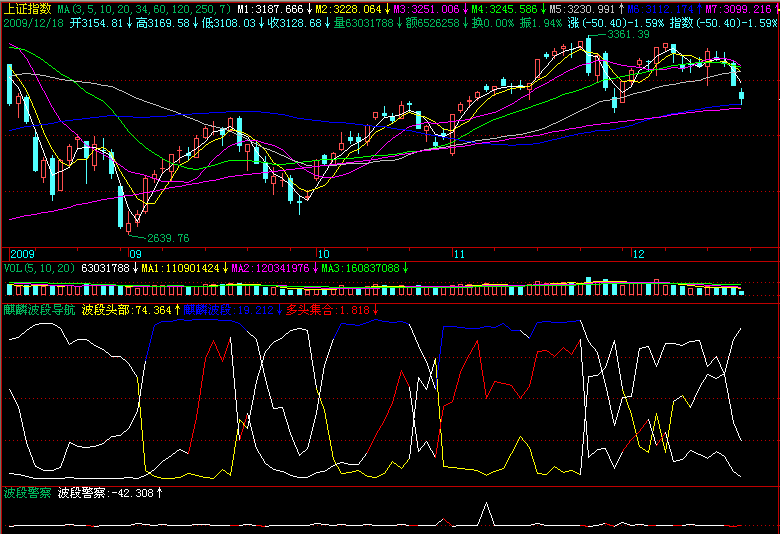Jump to month 12 on time axis

tap(638, 254)
